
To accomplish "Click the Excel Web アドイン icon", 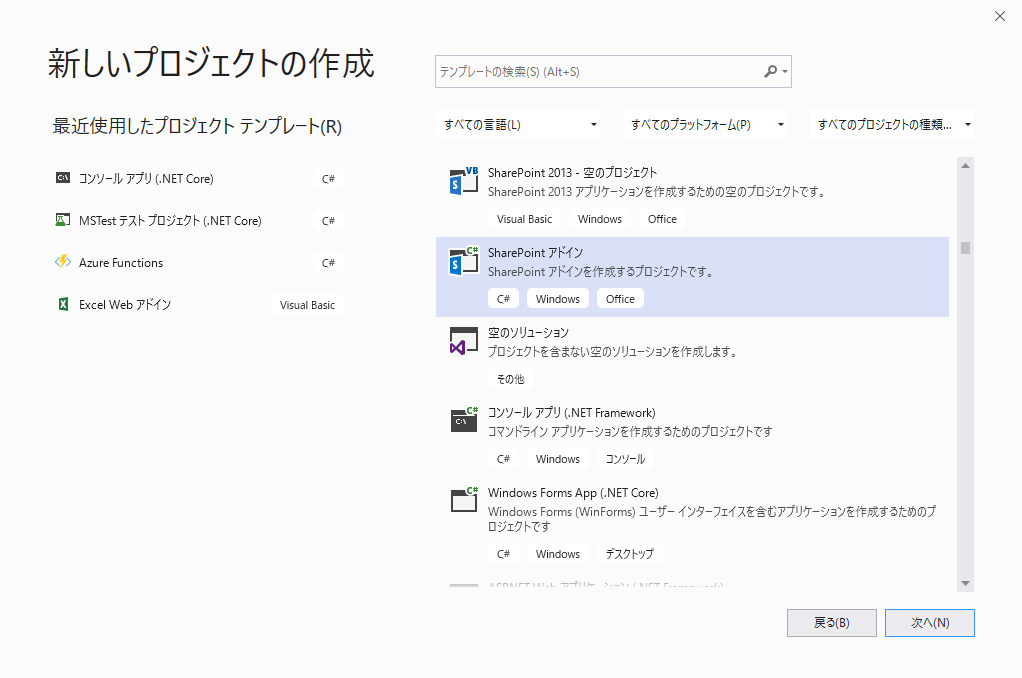I will point(63,305).
